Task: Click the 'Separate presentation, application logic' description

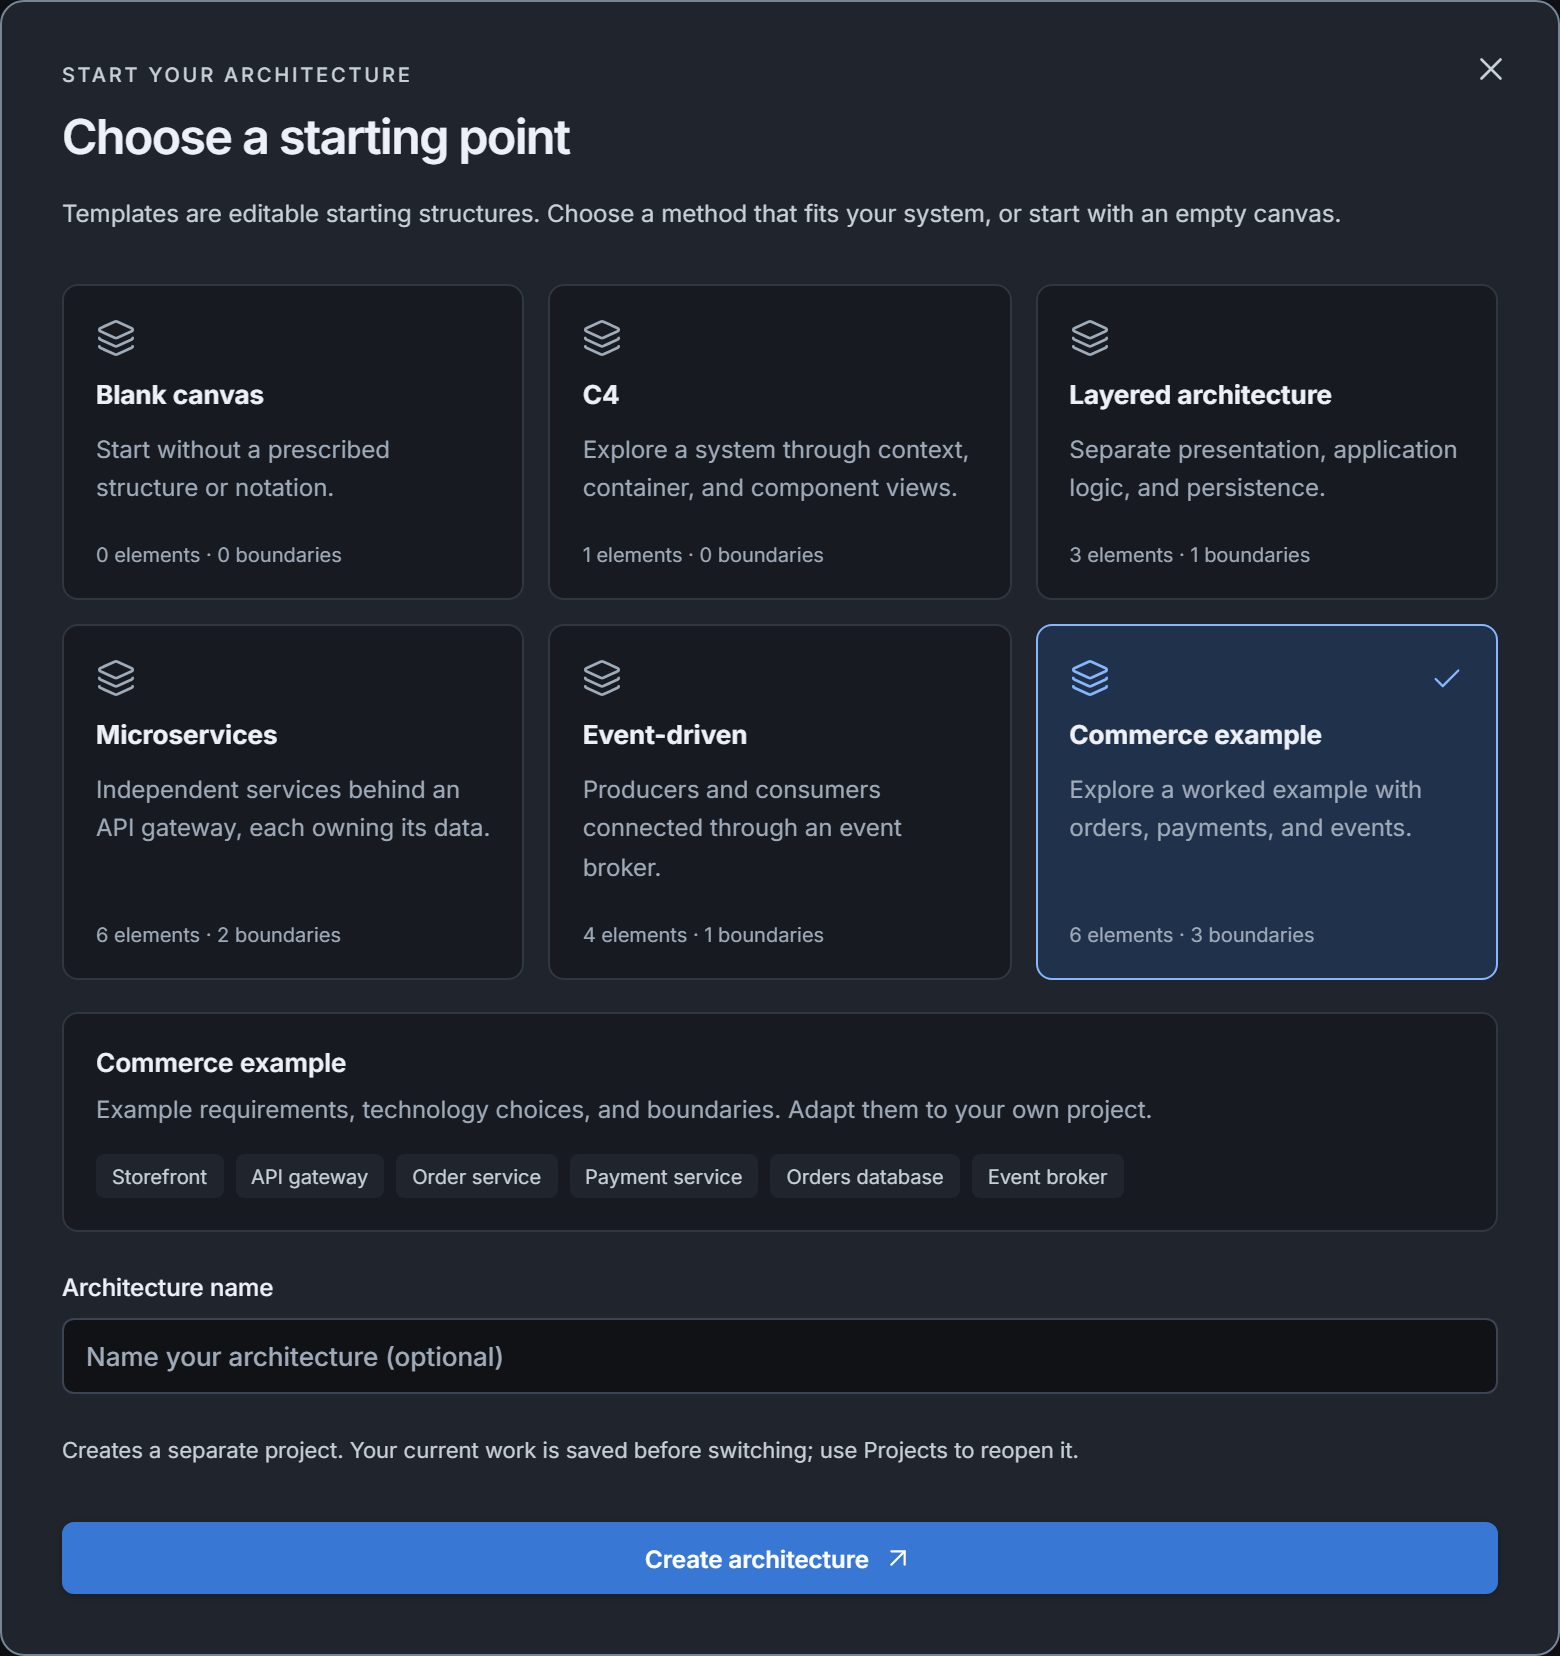Action: coord(1263,469)
